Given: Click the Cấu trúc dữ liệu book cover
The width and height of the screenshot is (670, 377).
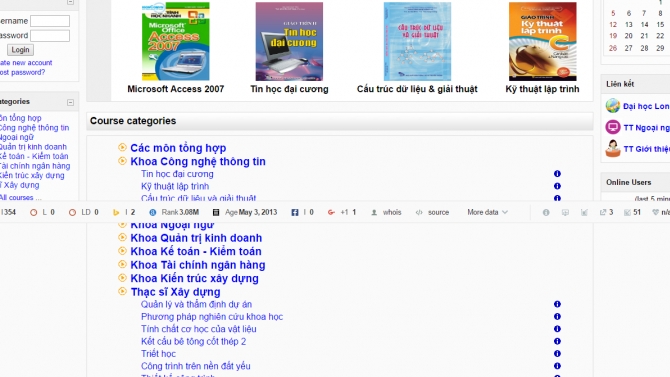Looking at the screenshot, I should [x=417, y=41].
